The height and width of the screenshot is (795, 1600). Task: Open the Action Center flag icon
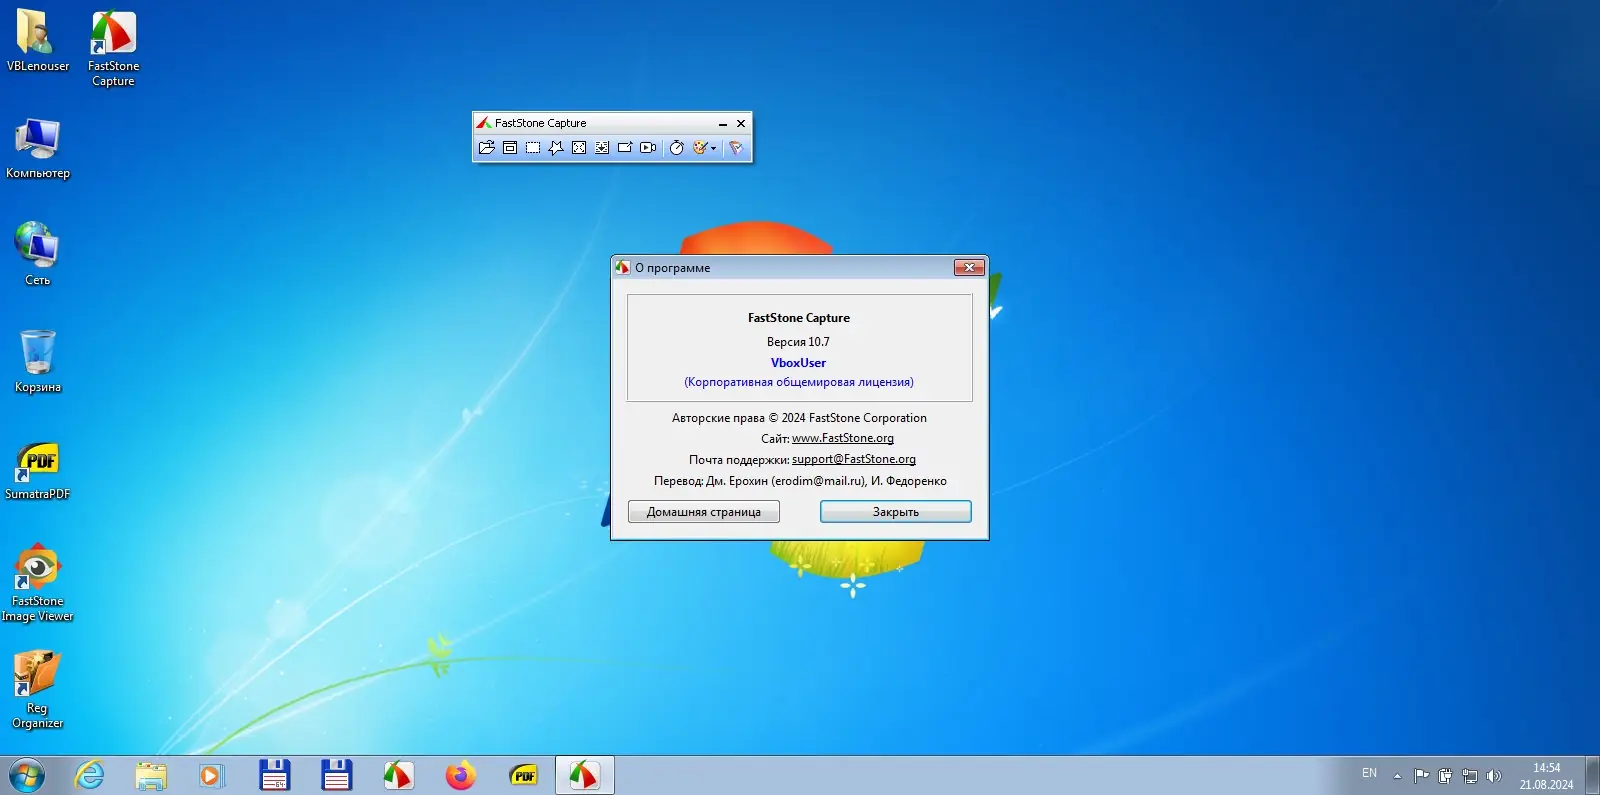(1421, 776)
